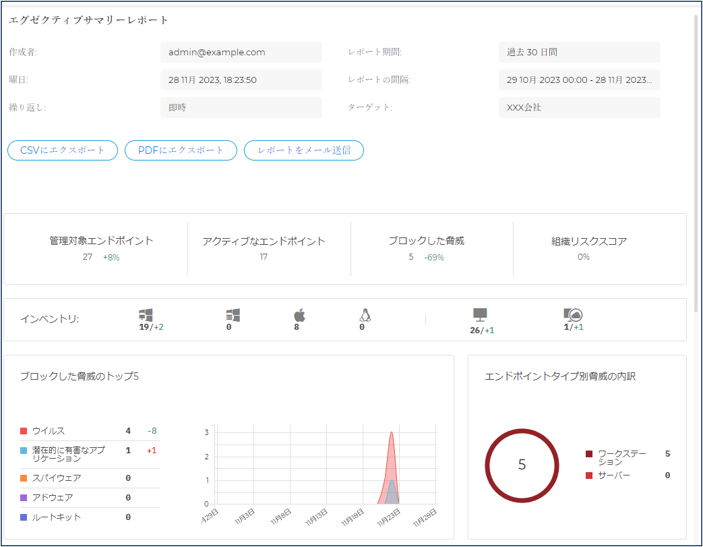Click the 即時 recurrence field

coord(241,108)
